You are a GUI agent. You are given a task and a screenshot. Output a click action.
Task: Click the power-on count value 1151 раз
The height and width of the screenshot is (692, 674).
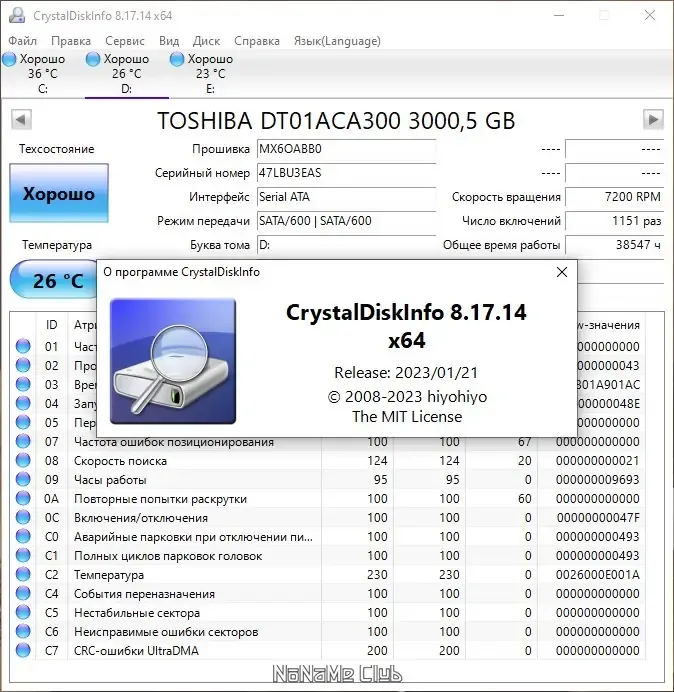(x=614, y=221)
